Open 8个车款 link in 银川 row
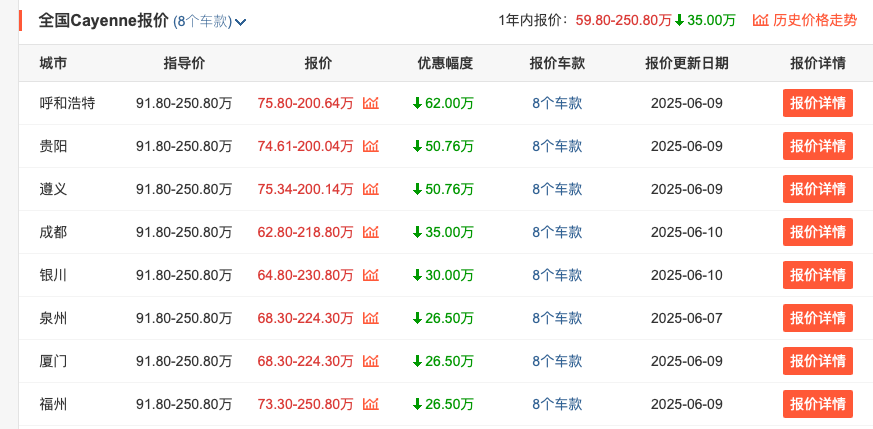Image resolution: width=873 pixels, height=429 pixels. click(557, 275)
